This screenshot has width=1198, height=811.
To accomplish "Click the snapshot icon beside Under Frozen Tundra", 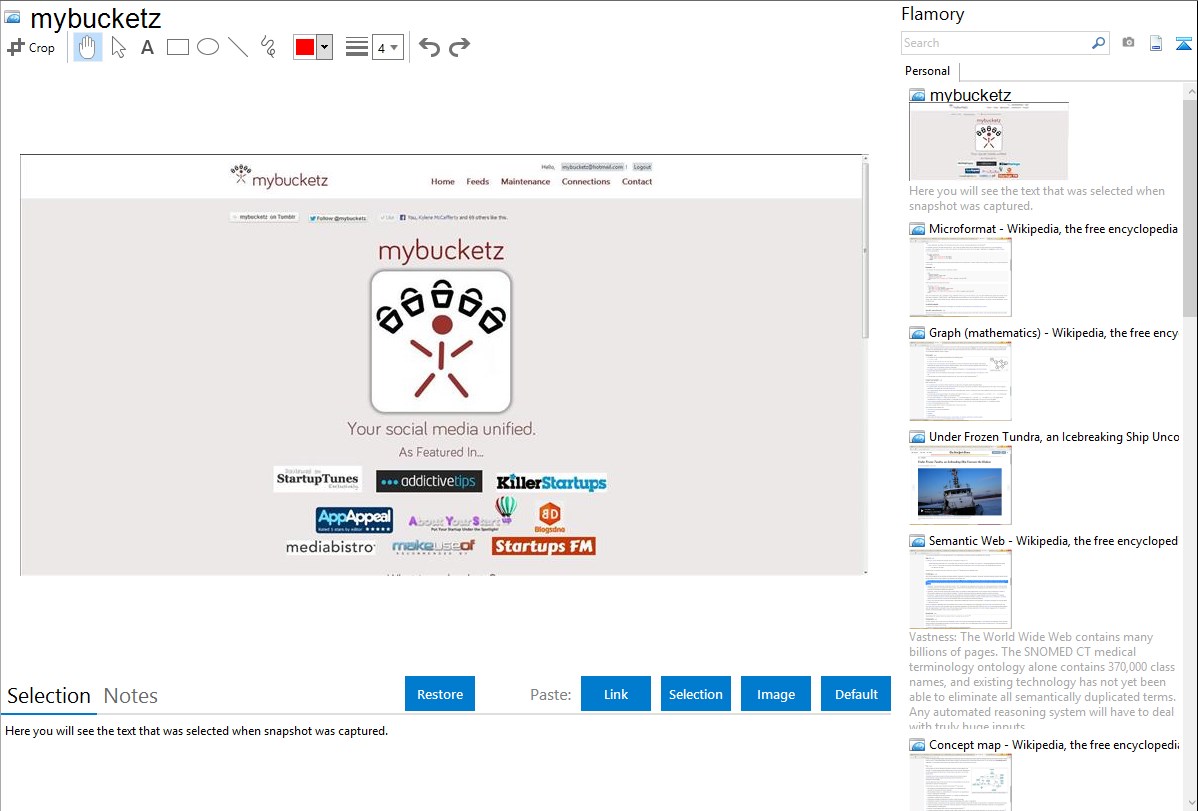I will [918, 437].
